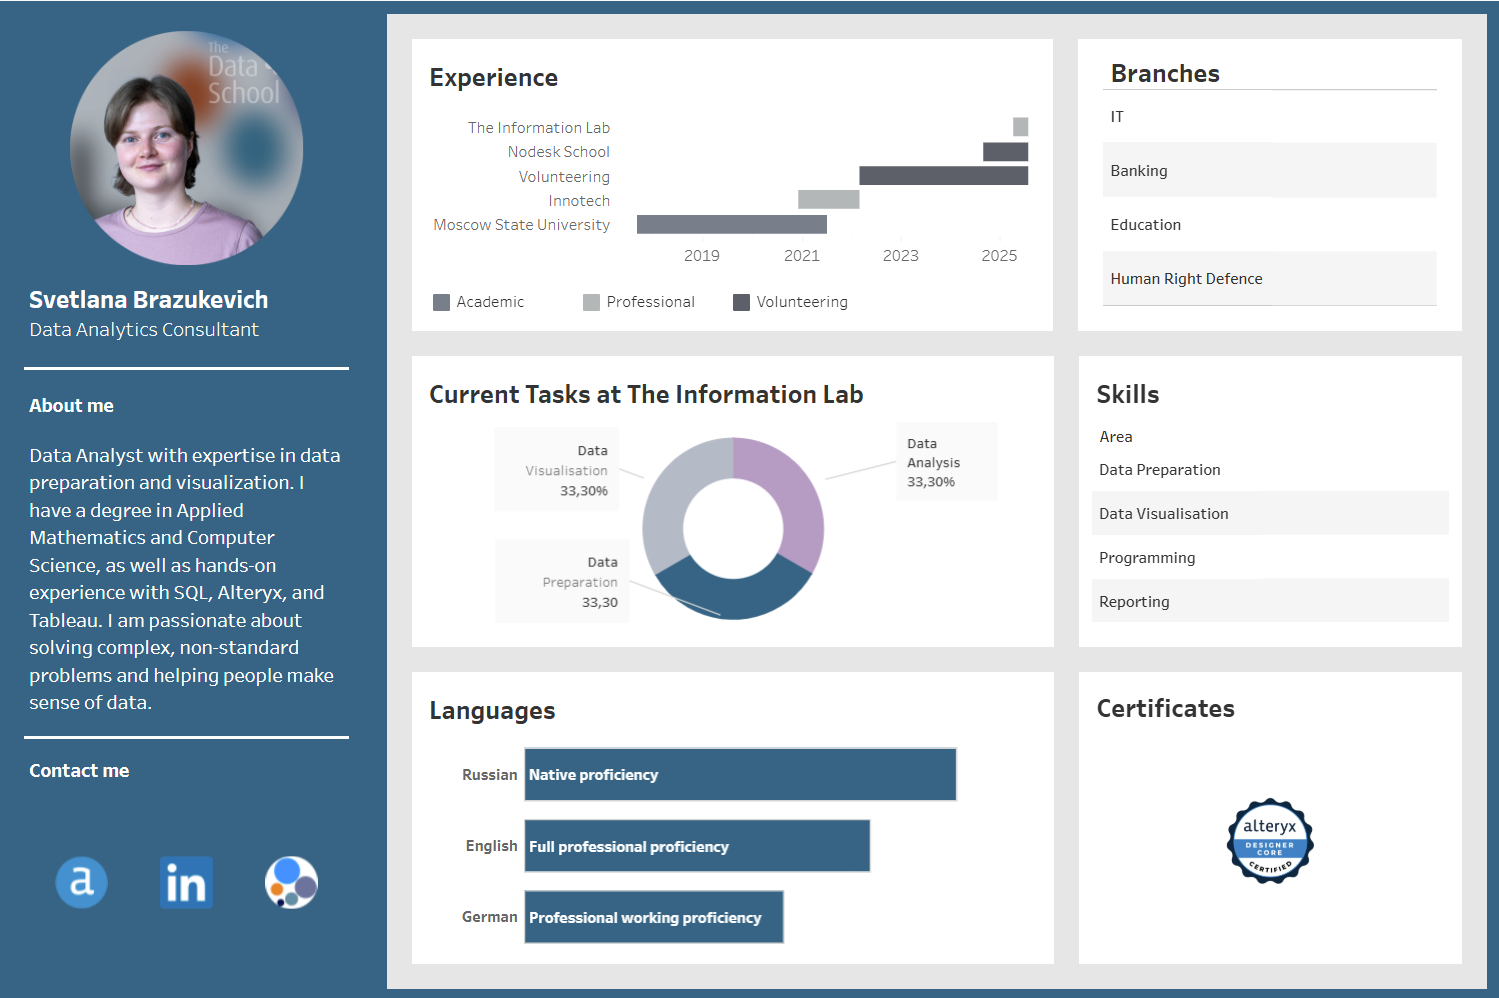This screenshot has width=1499, height=998.
Task: Click the Alteryx Designer Core certificate badge
Action: 1270,840
